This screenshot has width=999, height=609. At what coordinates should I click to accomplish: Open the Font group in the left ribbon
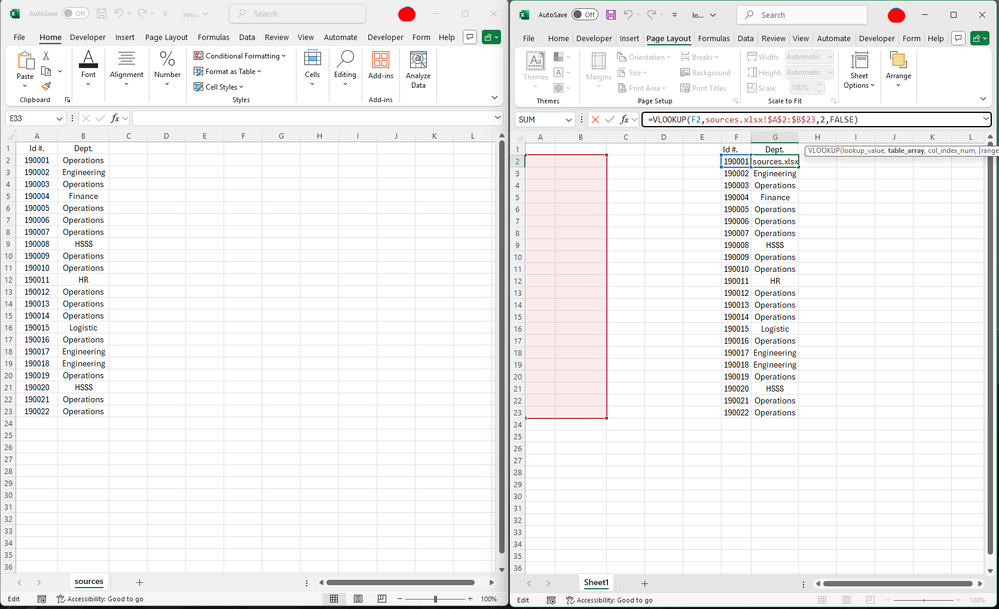click(88, 69)
